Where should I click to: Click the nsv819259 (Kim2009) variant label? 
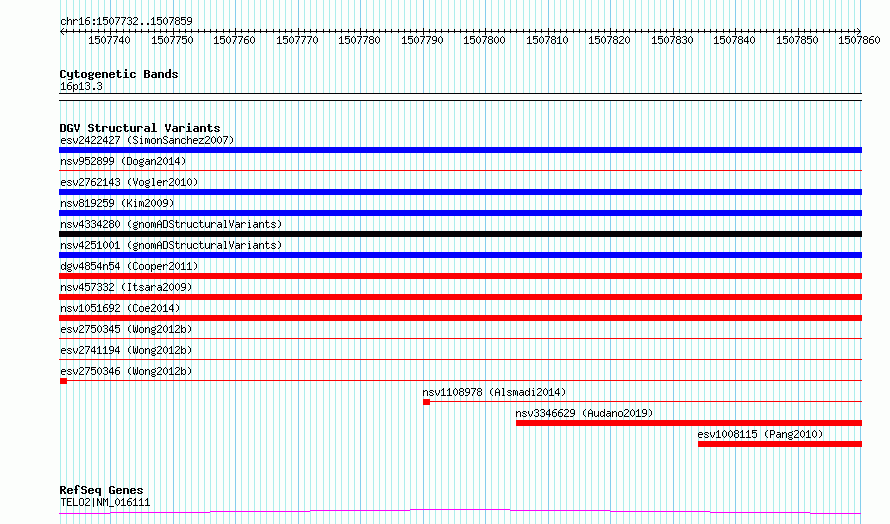coord(117,203)
